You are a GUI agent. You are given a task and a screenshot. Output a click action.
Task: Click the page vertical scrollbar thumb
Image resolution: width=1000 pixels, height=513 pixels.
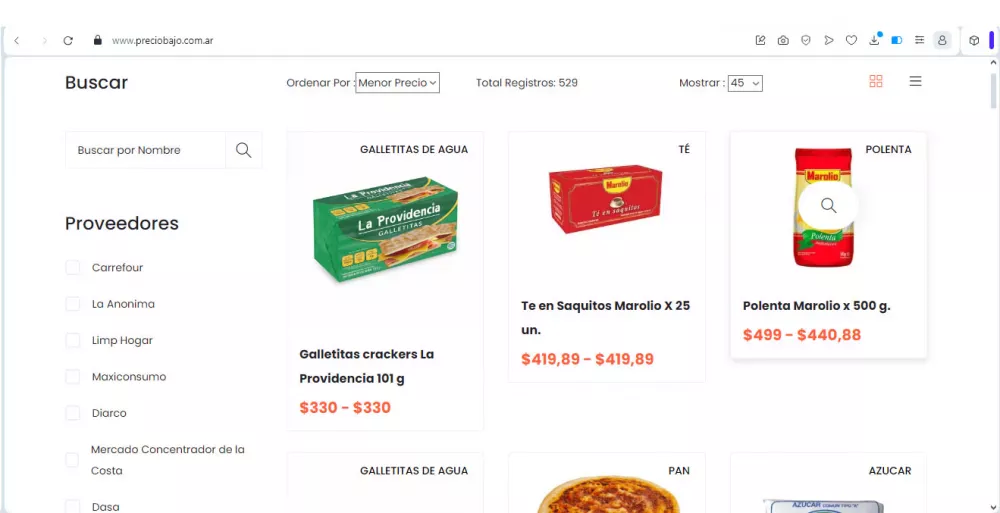[993, 86]
